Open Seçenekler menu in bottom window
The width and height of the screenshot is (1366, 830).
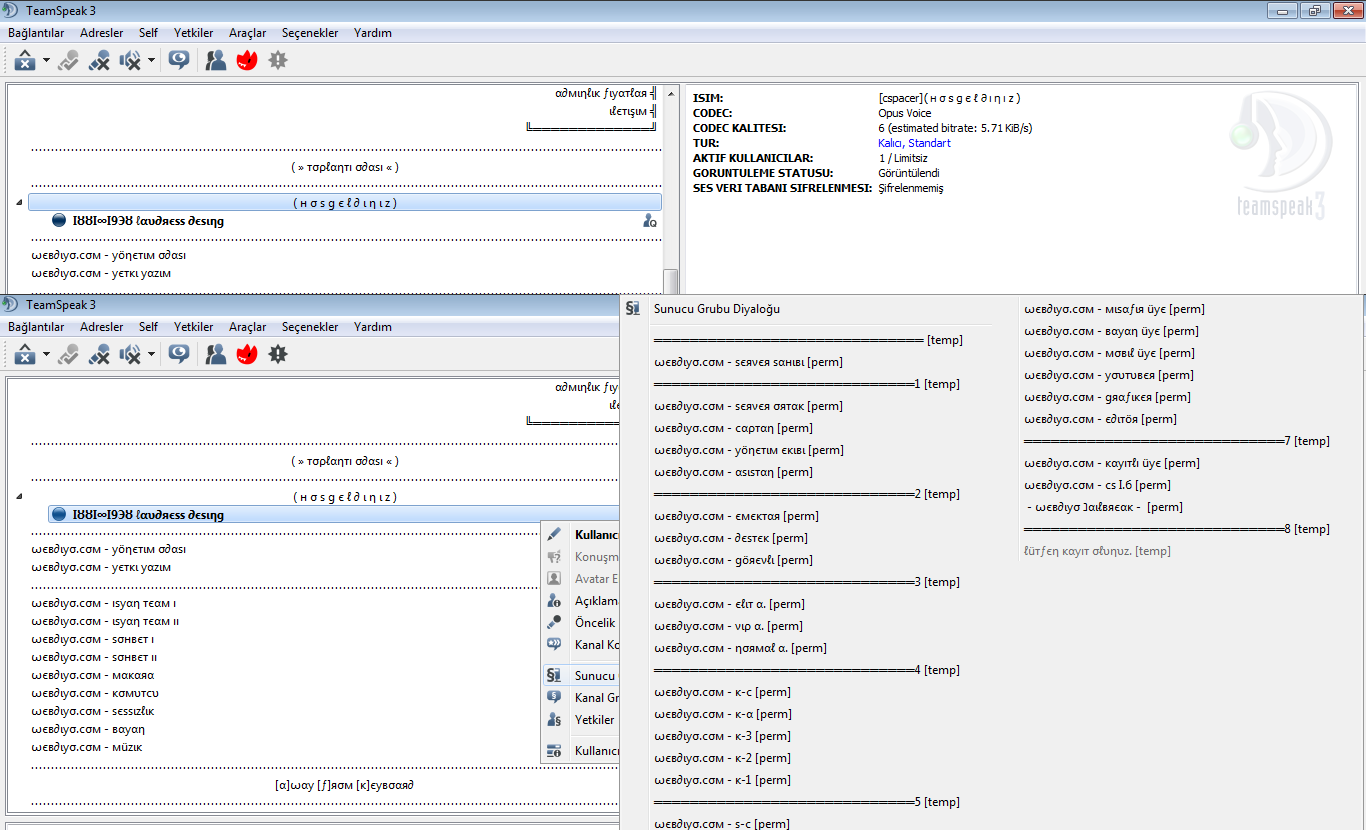pos(310,327)
